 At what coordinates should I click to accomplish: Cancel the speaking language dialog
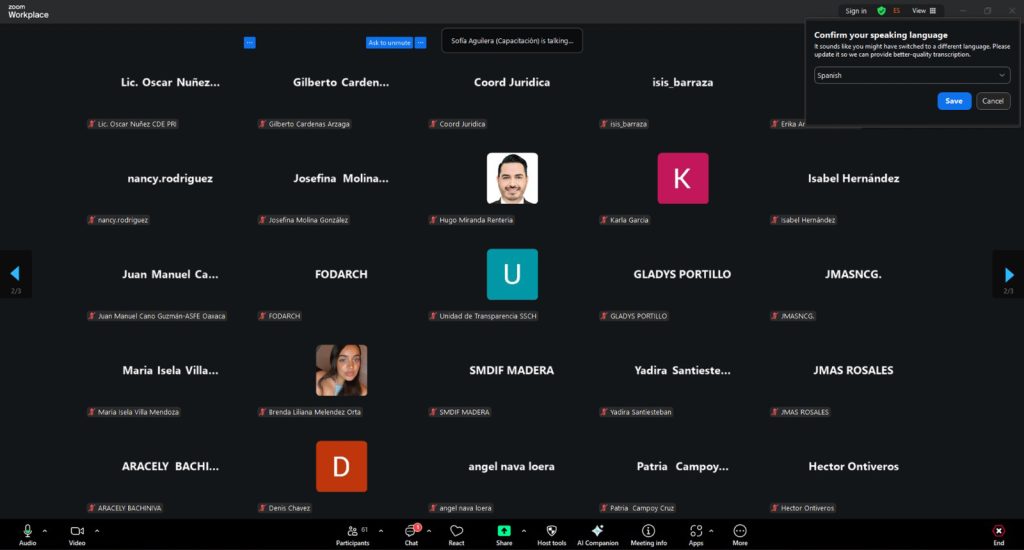pyautogui.click(x=992, y=101)
